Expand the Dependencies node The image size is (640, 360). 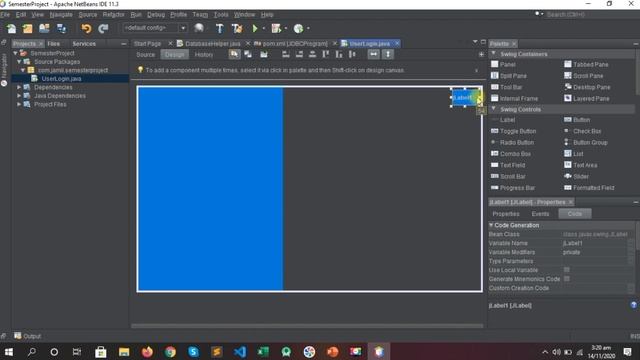(x=19, y=87)
